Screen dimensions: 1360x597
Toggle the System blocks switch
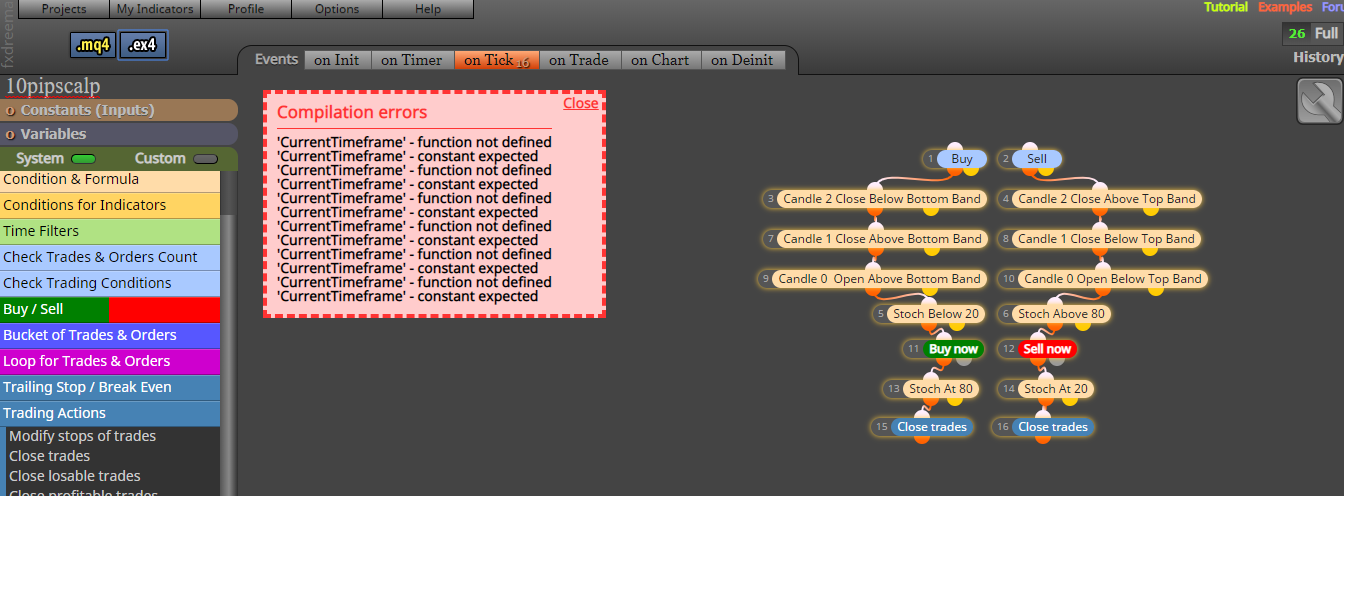83,159
